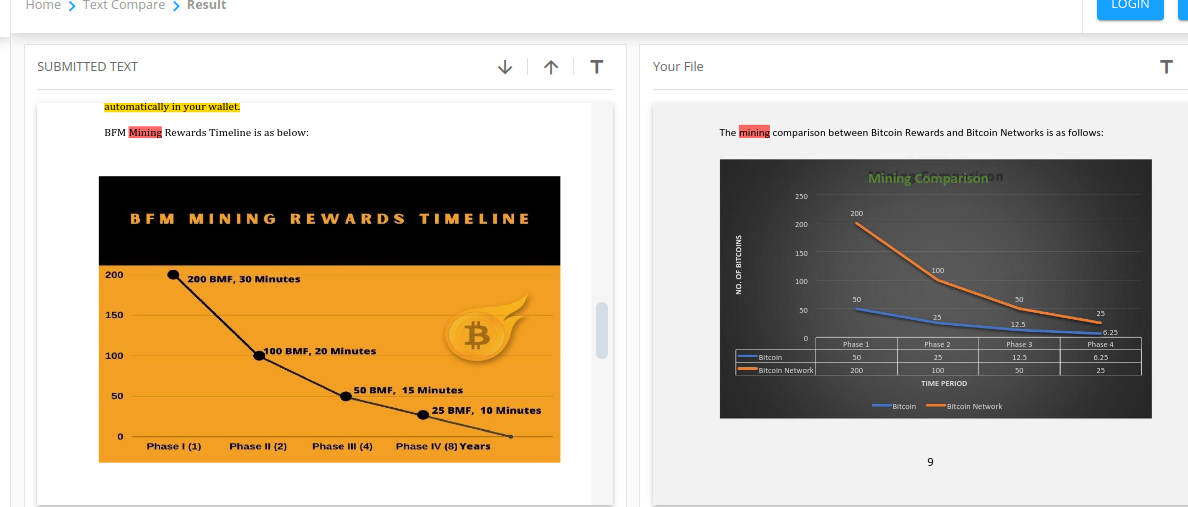The image size is (1188, 507).
Task: Click the 'Mining Comparison' chart title
Action: pyautogui.click(x=928, y=179)
